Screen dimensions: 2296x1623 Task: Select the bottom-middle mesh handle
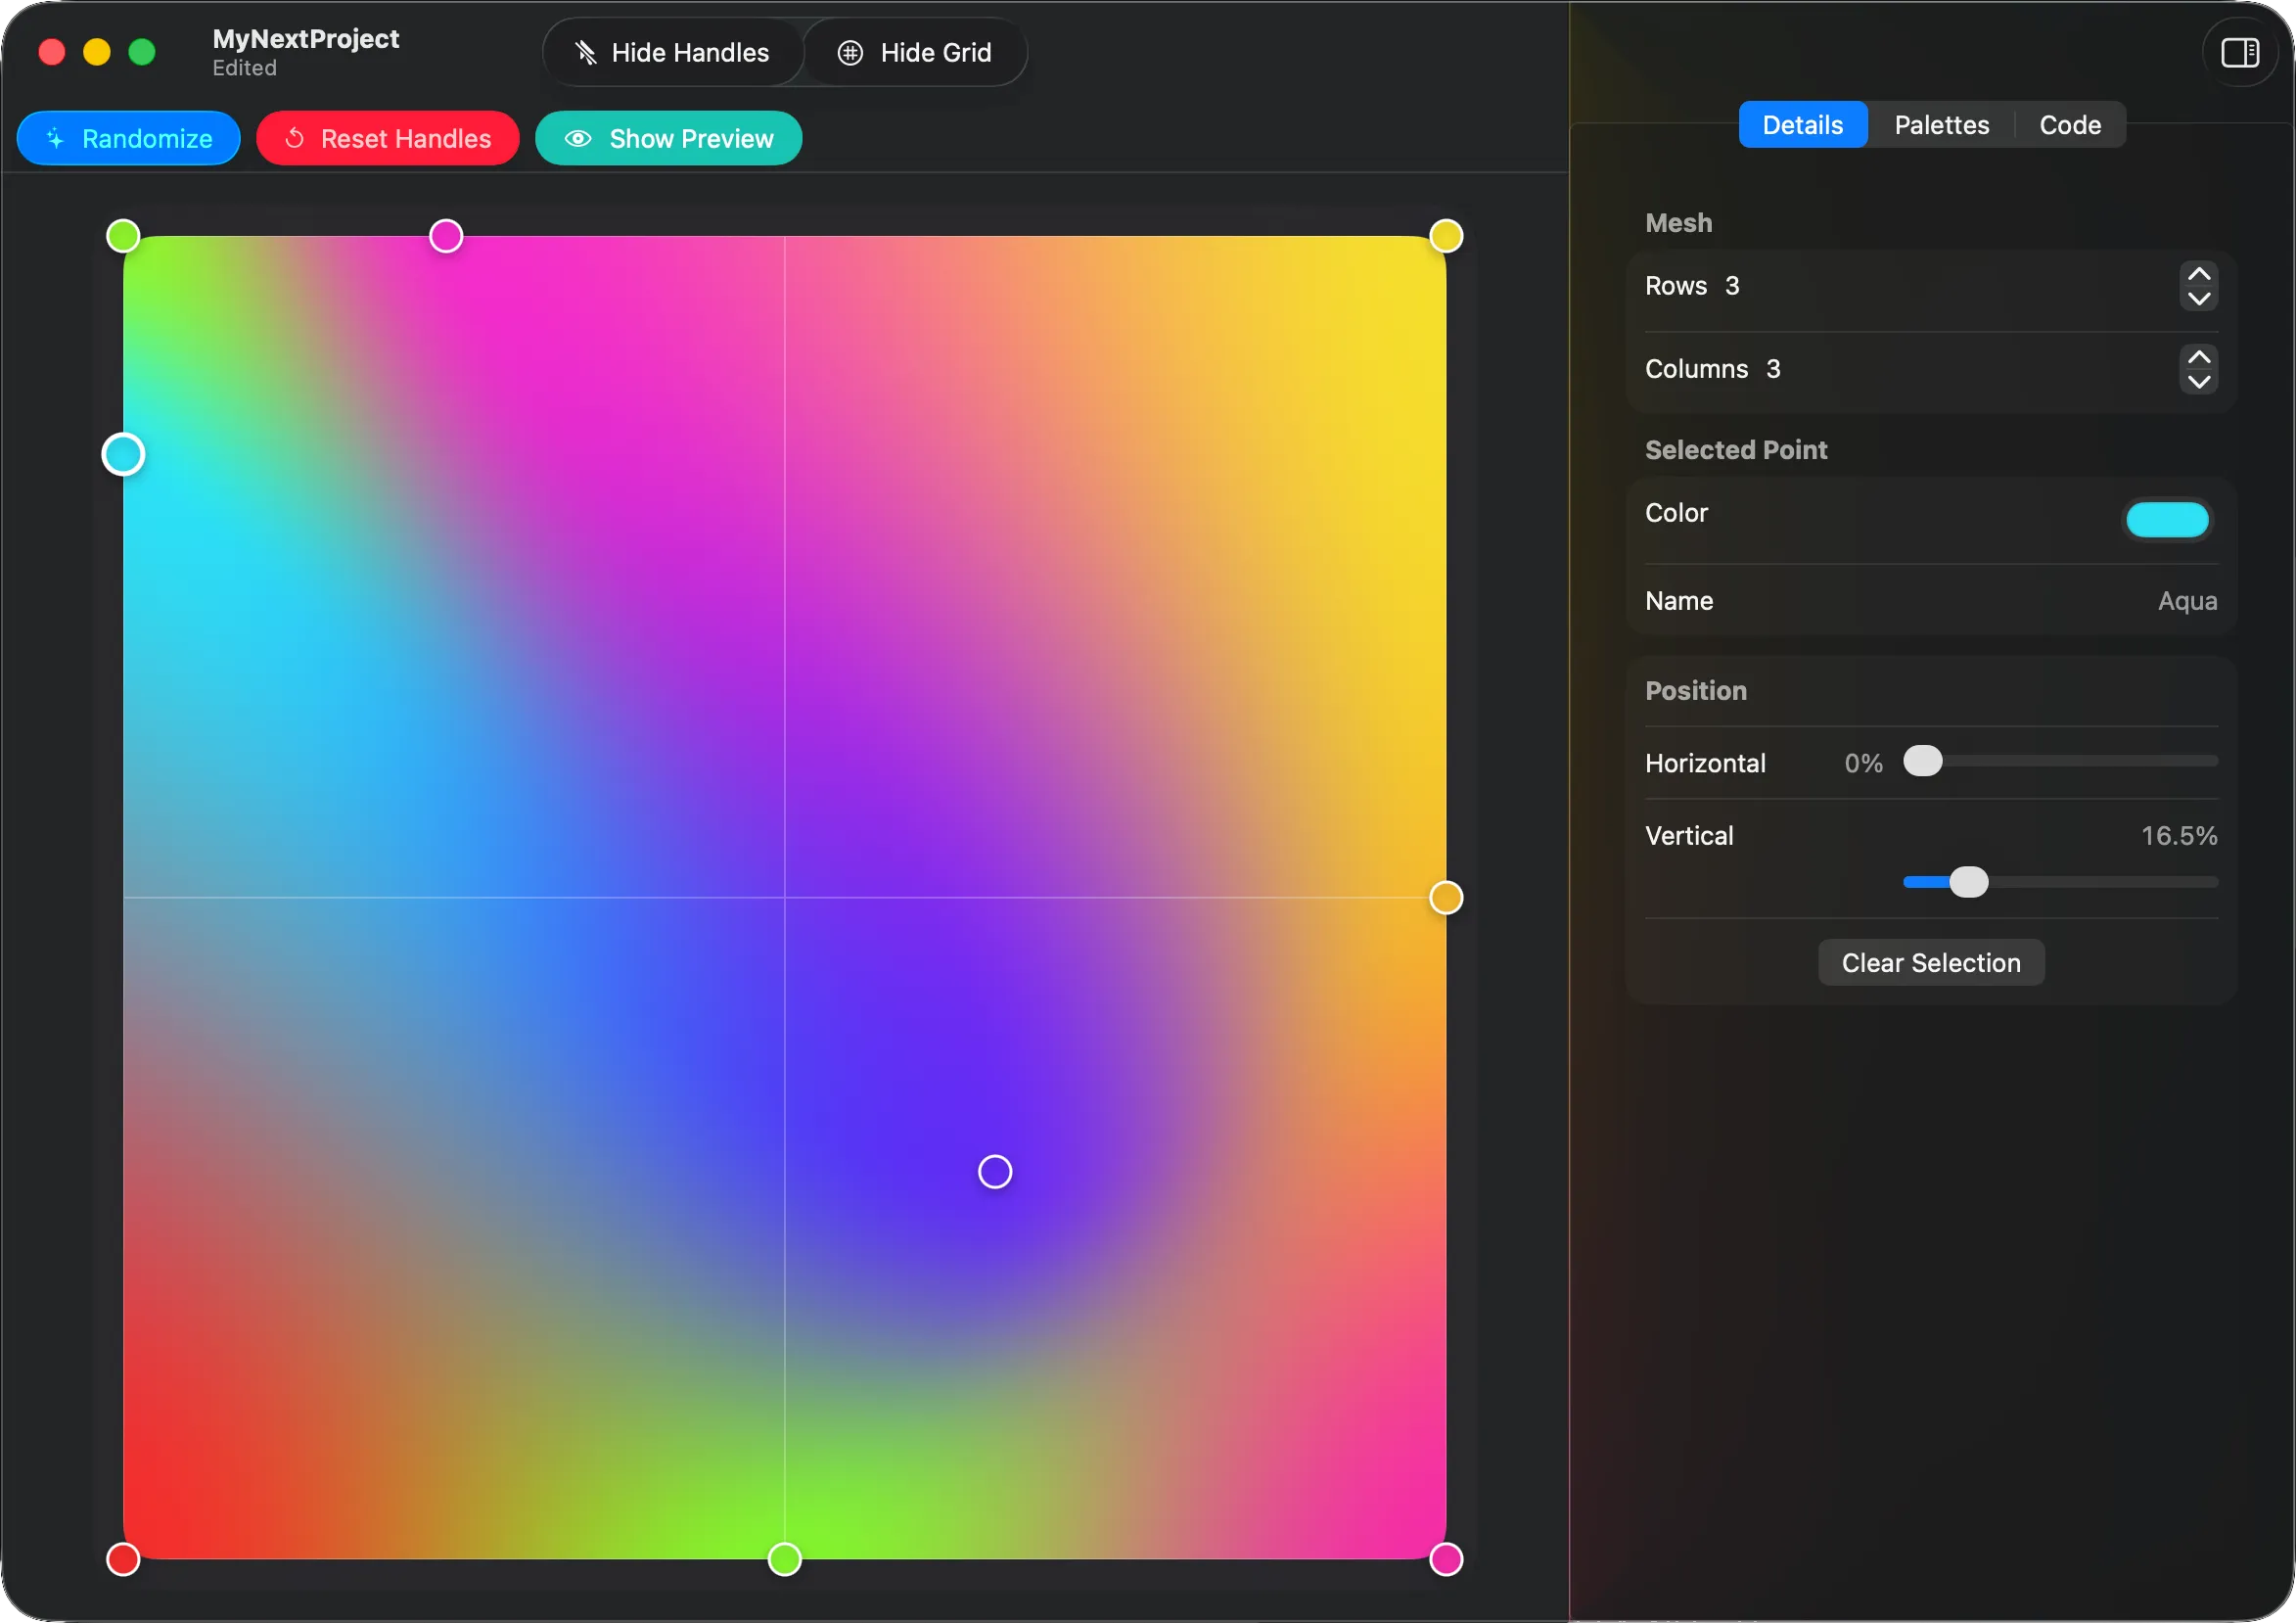[x=785, y=1559]
